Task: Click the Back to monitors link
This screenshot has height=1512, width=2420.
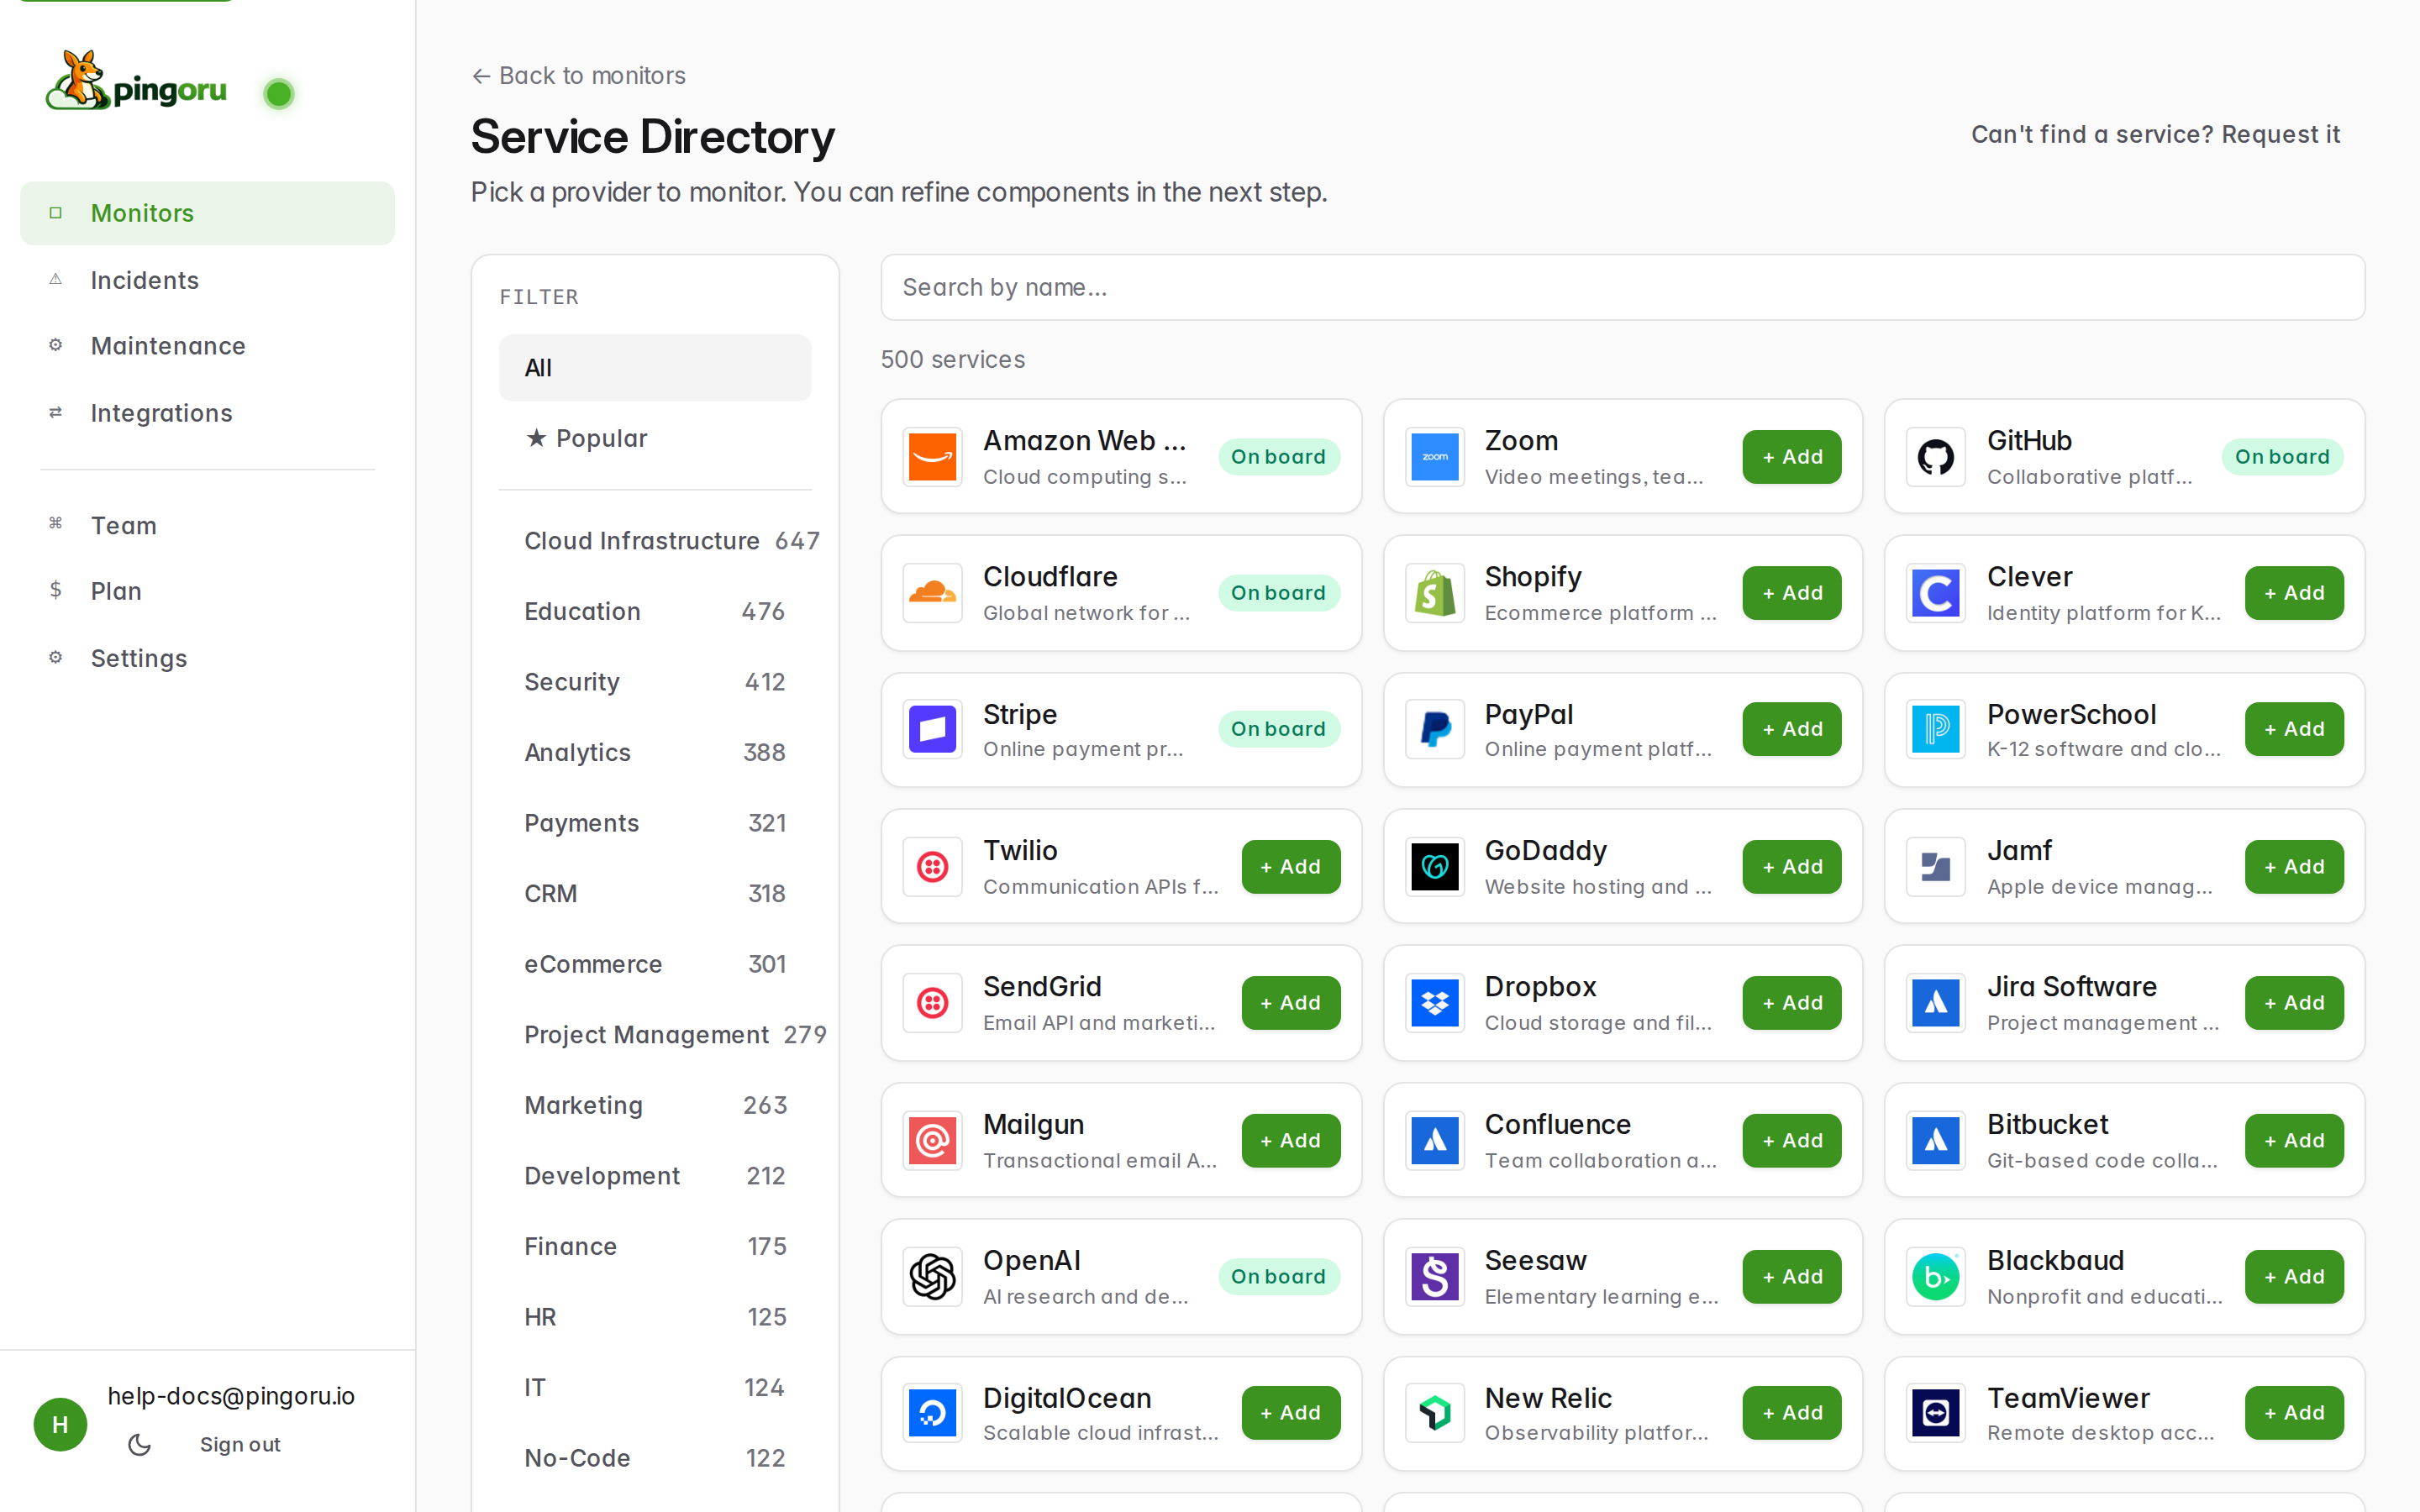Action: [578, 75]
